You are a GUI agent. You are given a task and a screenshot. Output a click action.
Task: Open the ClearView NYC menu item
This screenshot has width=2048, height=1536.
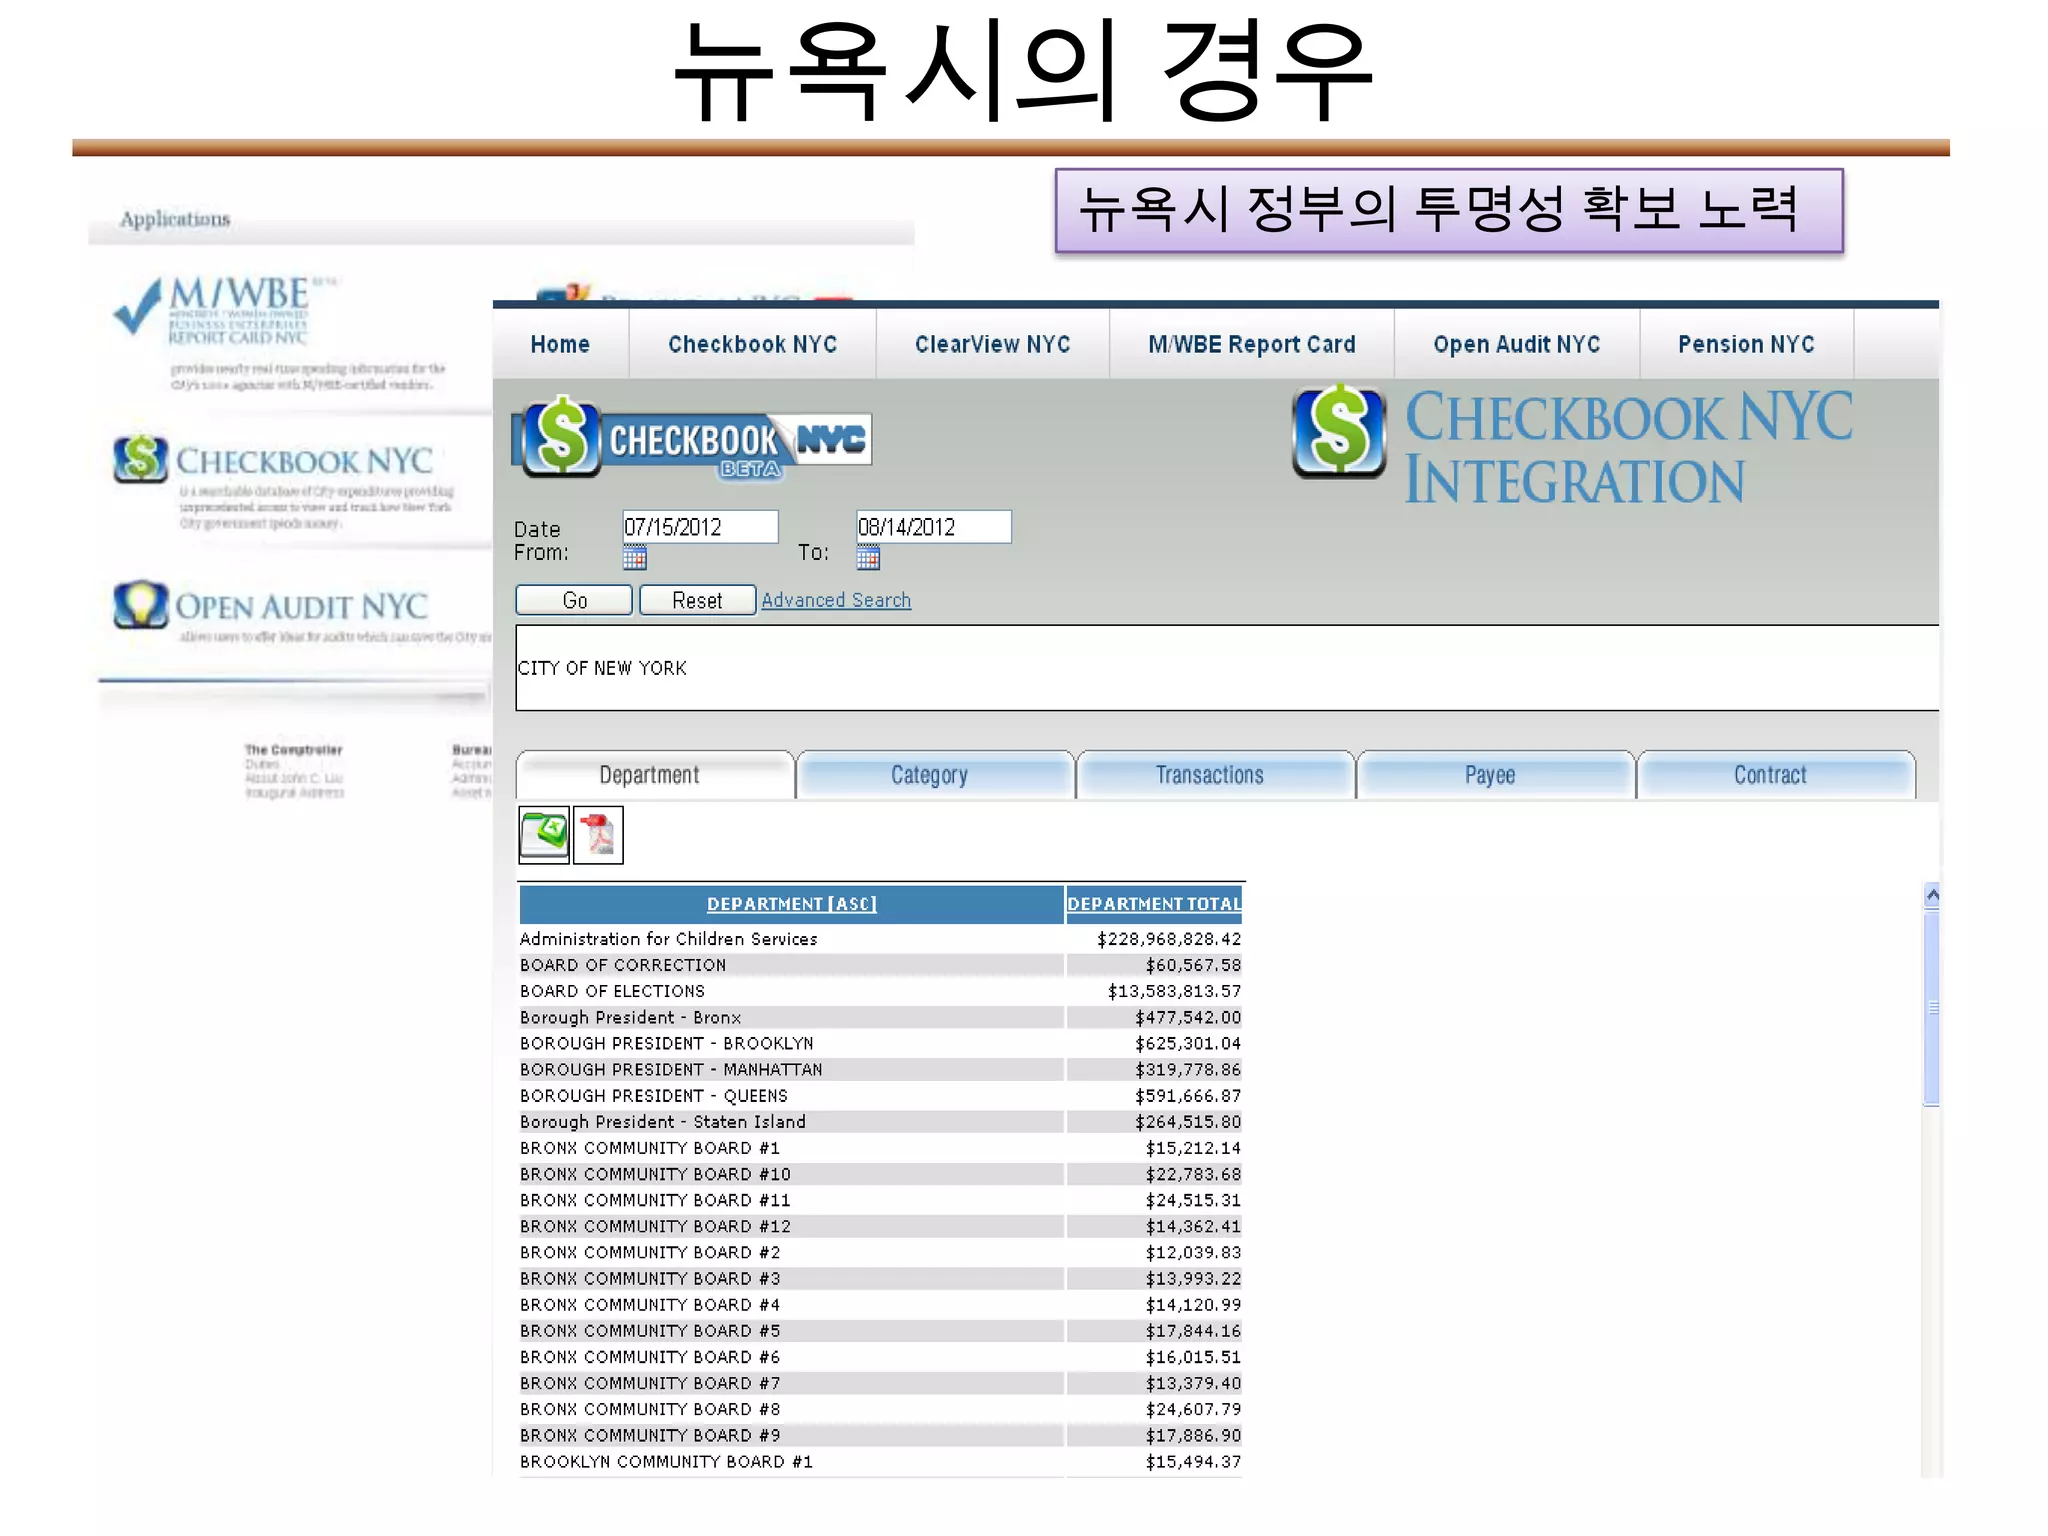coord(992,344)
